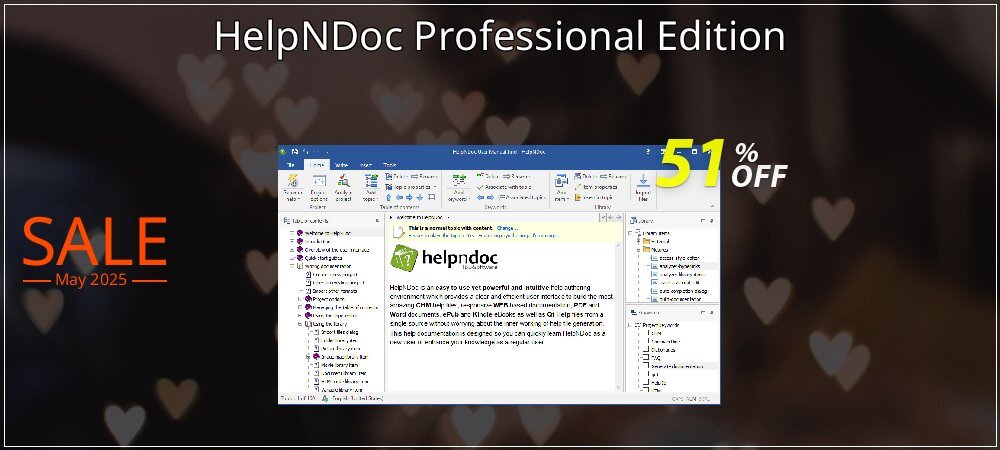Open Project options from the ribbon
This screenshot has height=450, width=1000.
pos(318,188)
